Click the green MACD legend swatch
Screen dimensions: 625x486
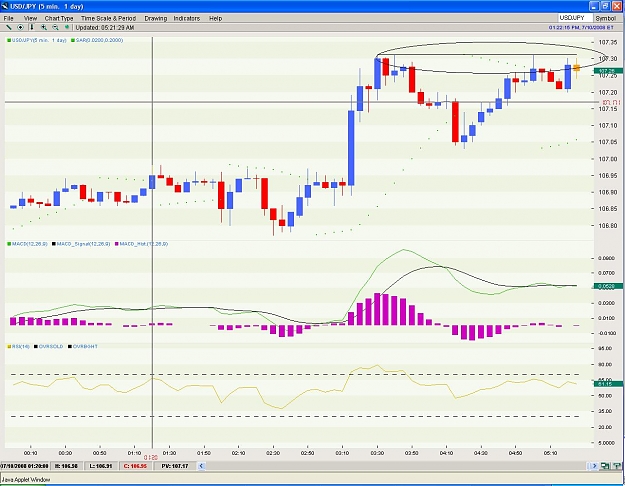9,244
